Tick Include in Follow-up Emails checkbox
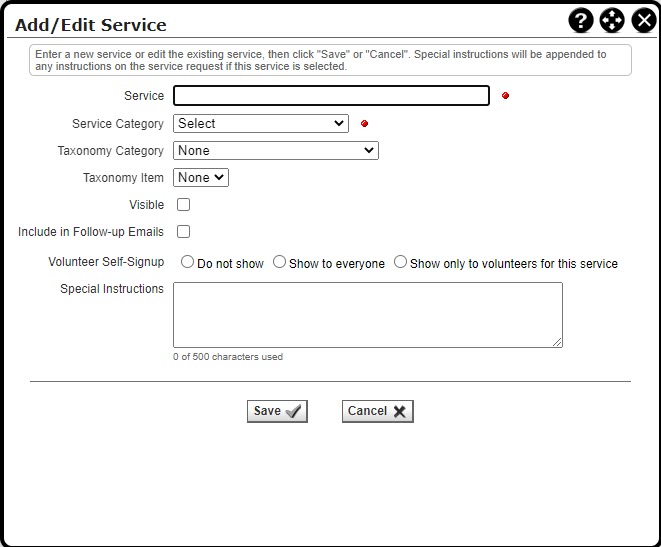Viewport: 661px width, 547px height. (183, 232)
